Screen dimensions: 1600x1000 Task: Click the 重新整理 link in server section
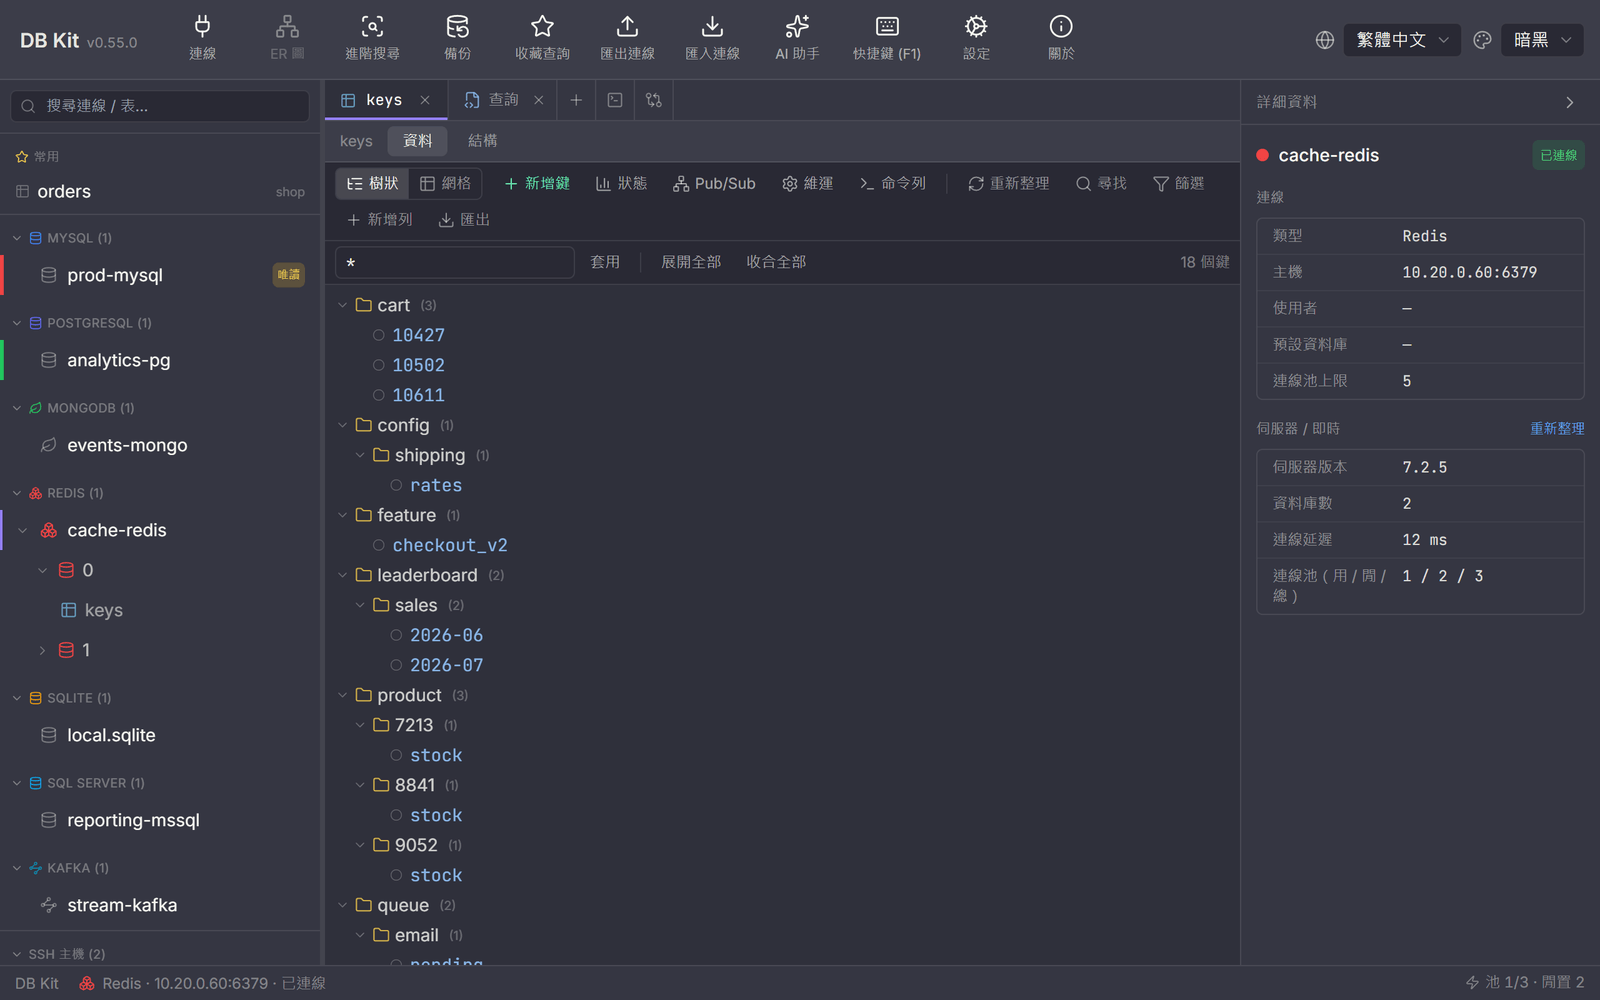pos(1557,428)
